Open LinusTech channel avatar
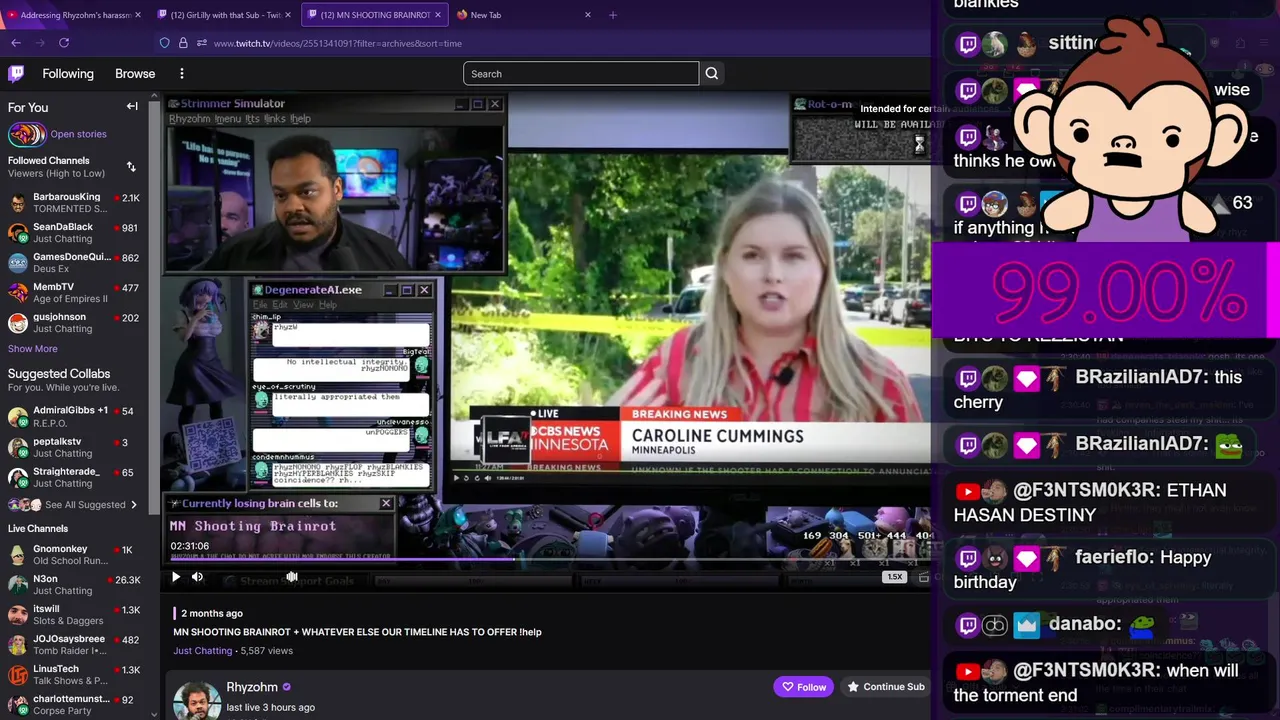Screen dimensions: 1280x720 tap(17, 675)
